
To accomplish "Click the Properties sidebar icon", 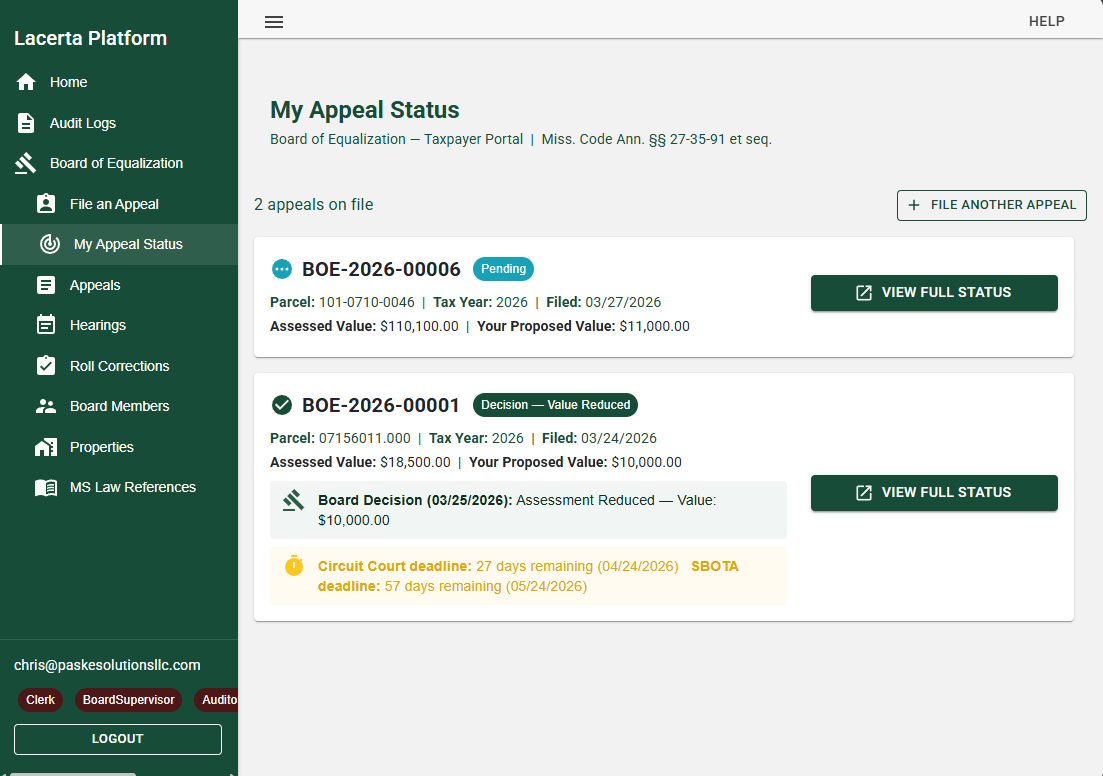I will coord(45,446).
